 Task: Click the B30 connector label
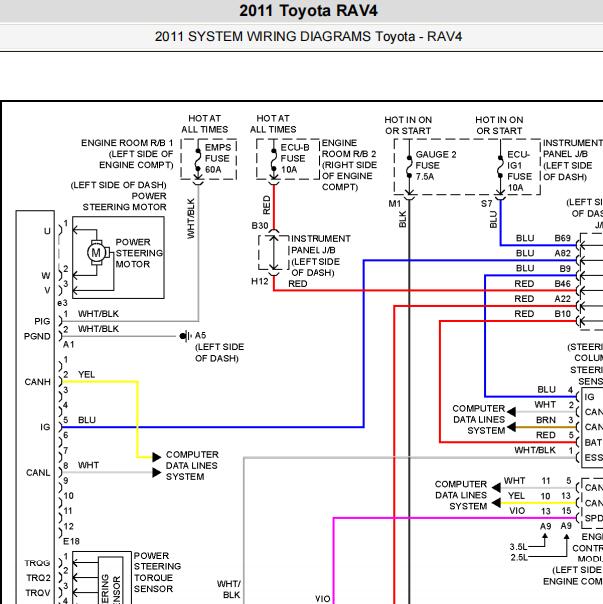pos(260,226)
